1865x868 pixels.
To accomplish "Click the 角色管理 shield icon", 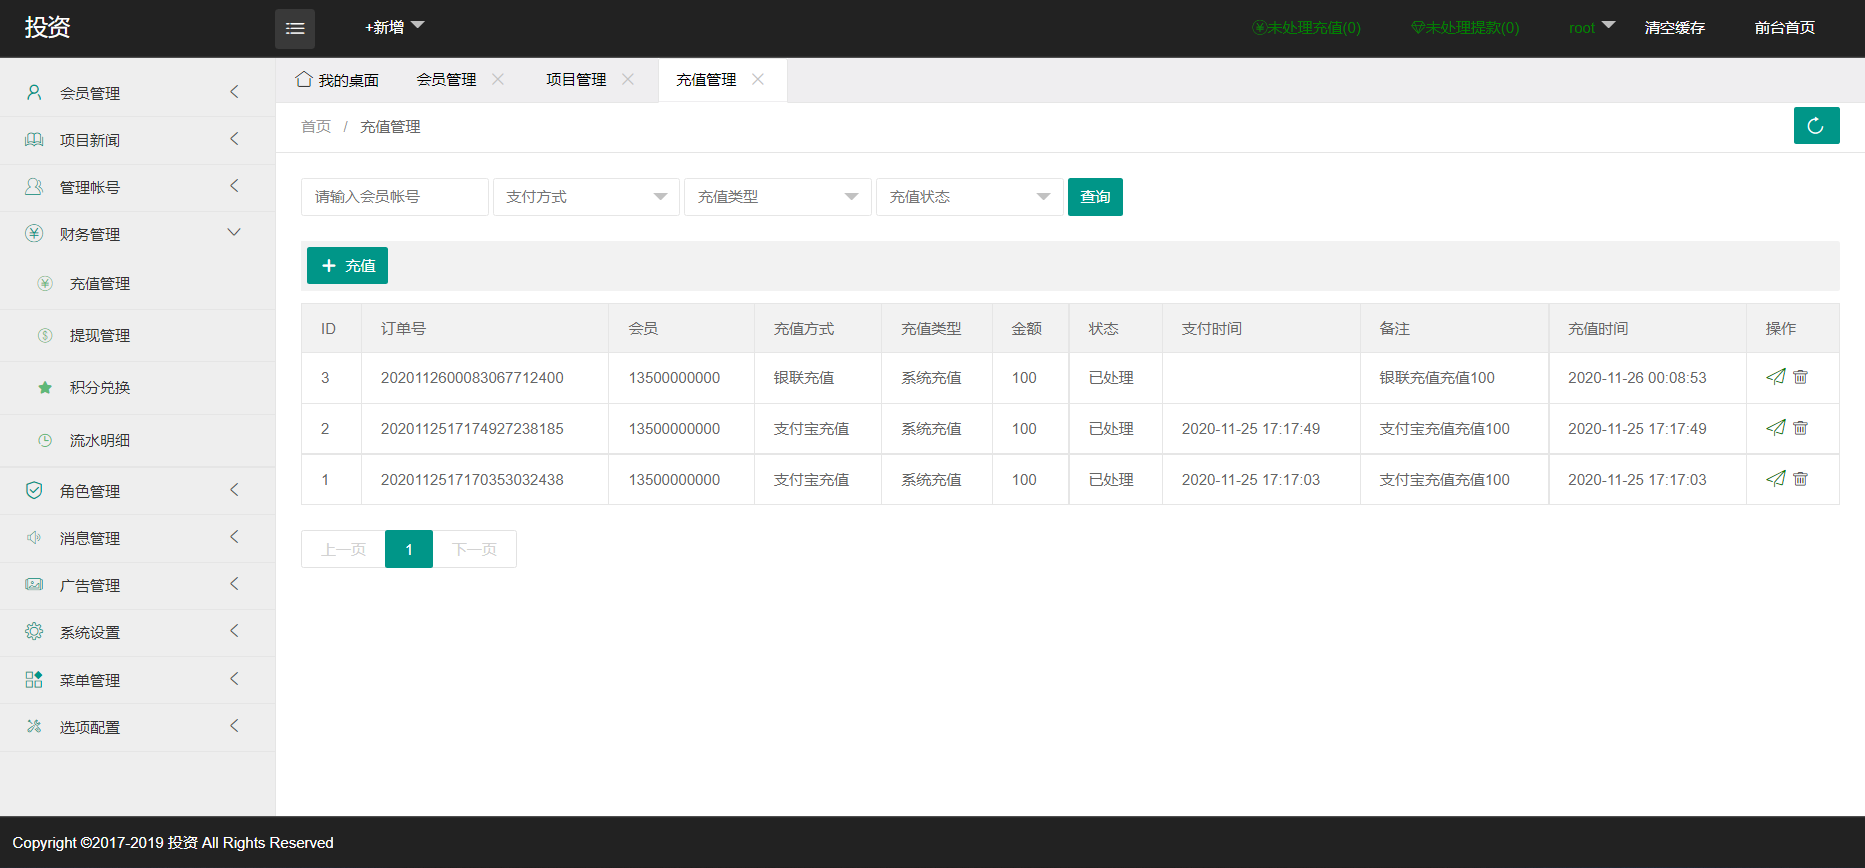I will click(34, 490).
